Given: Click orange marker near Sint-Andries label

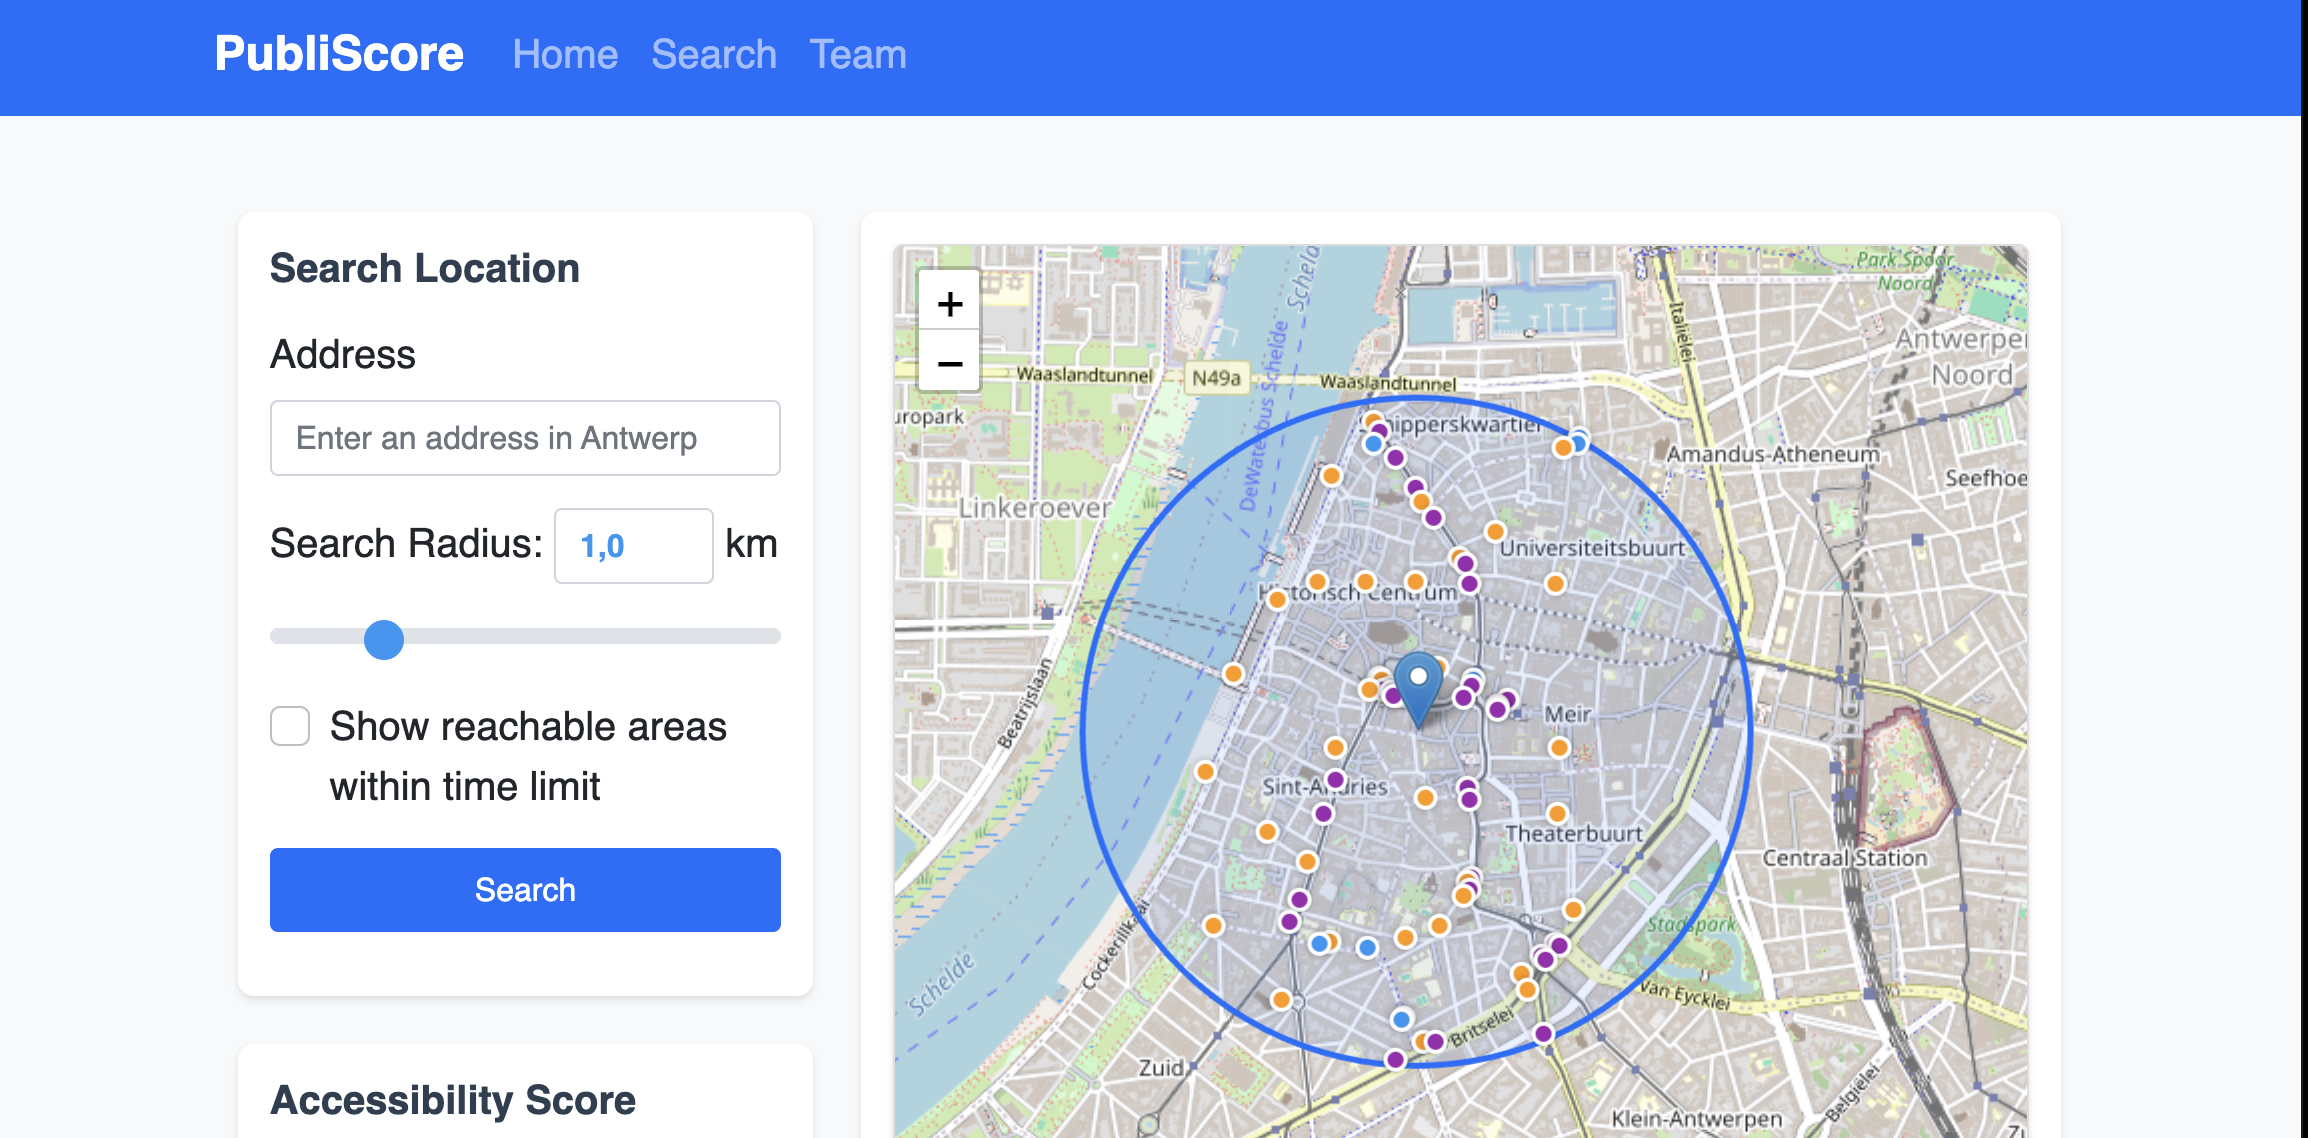Looking at the screenshot, I should (1334, 747).
